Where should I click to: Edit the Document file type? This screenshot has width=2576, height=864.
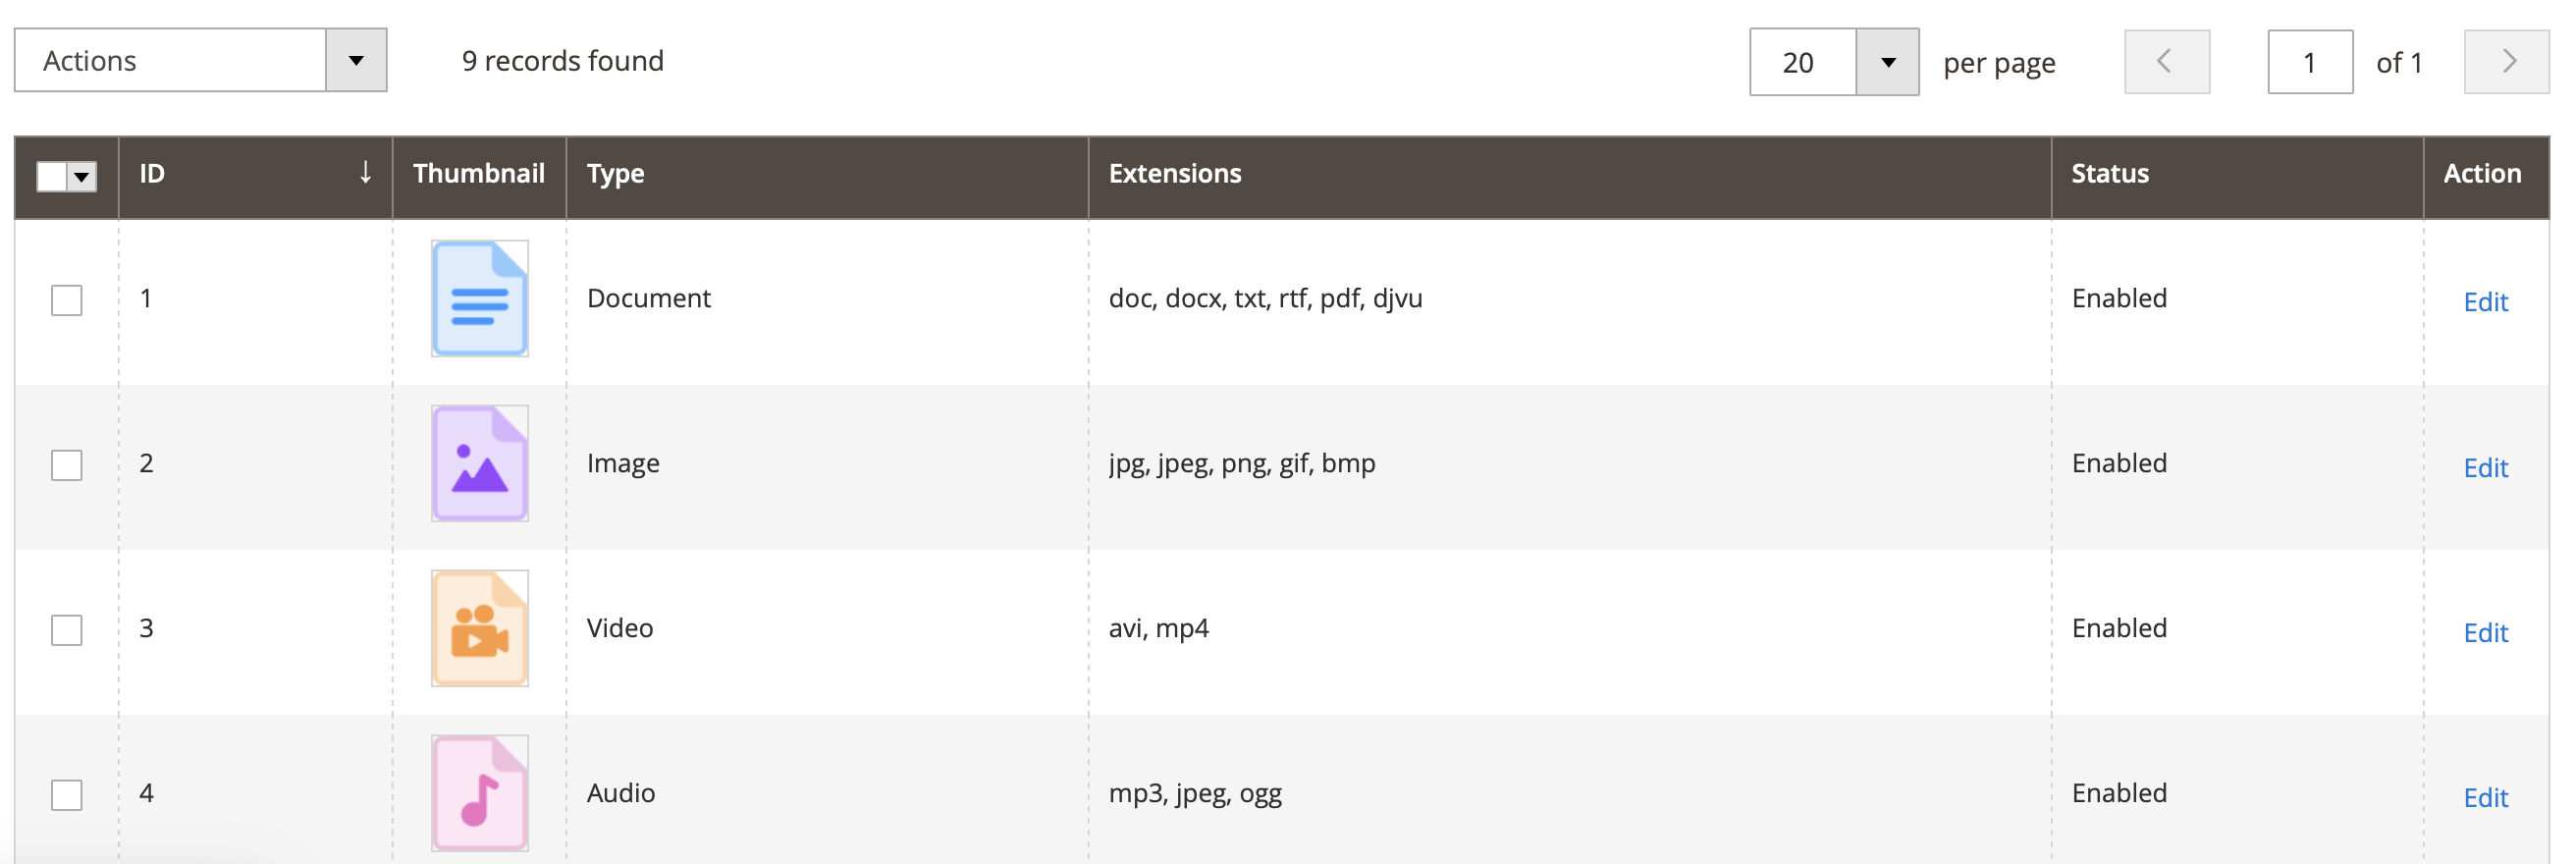click(x=2485, y=302)
